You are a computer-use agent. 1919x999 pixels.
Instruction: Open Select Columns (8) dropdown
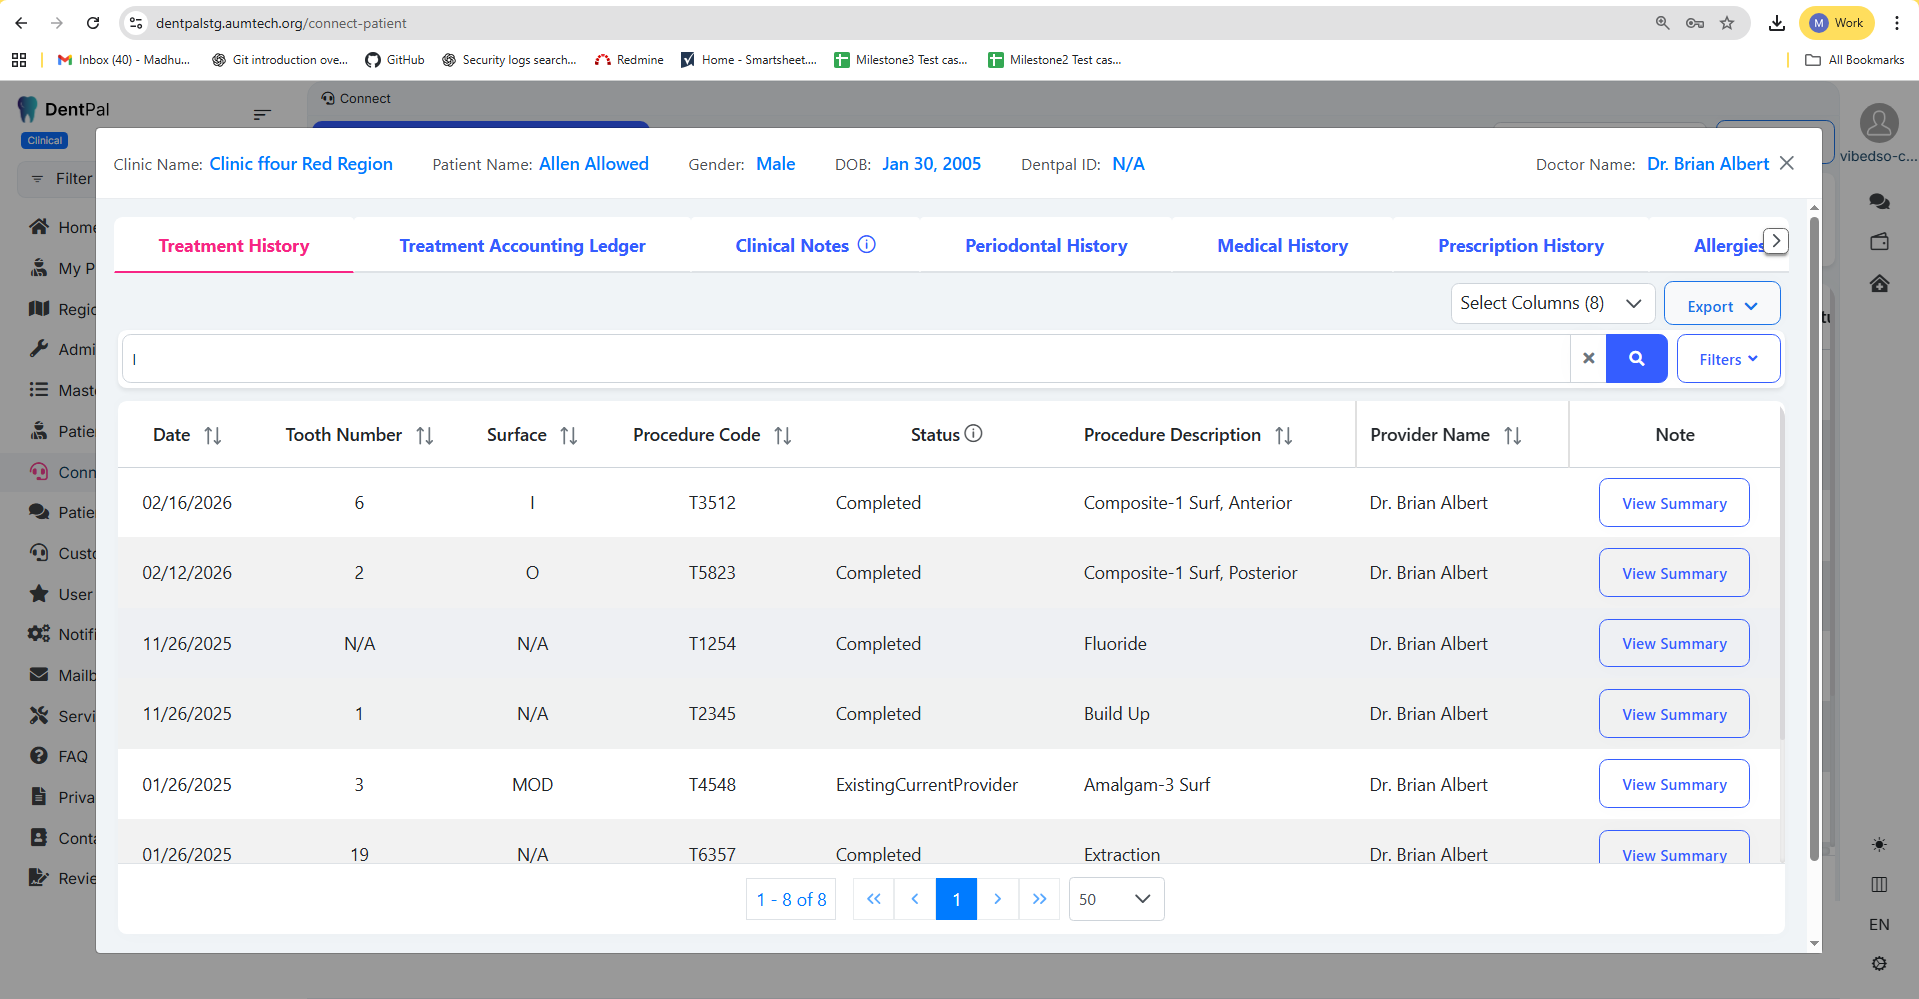[1552, 303]
